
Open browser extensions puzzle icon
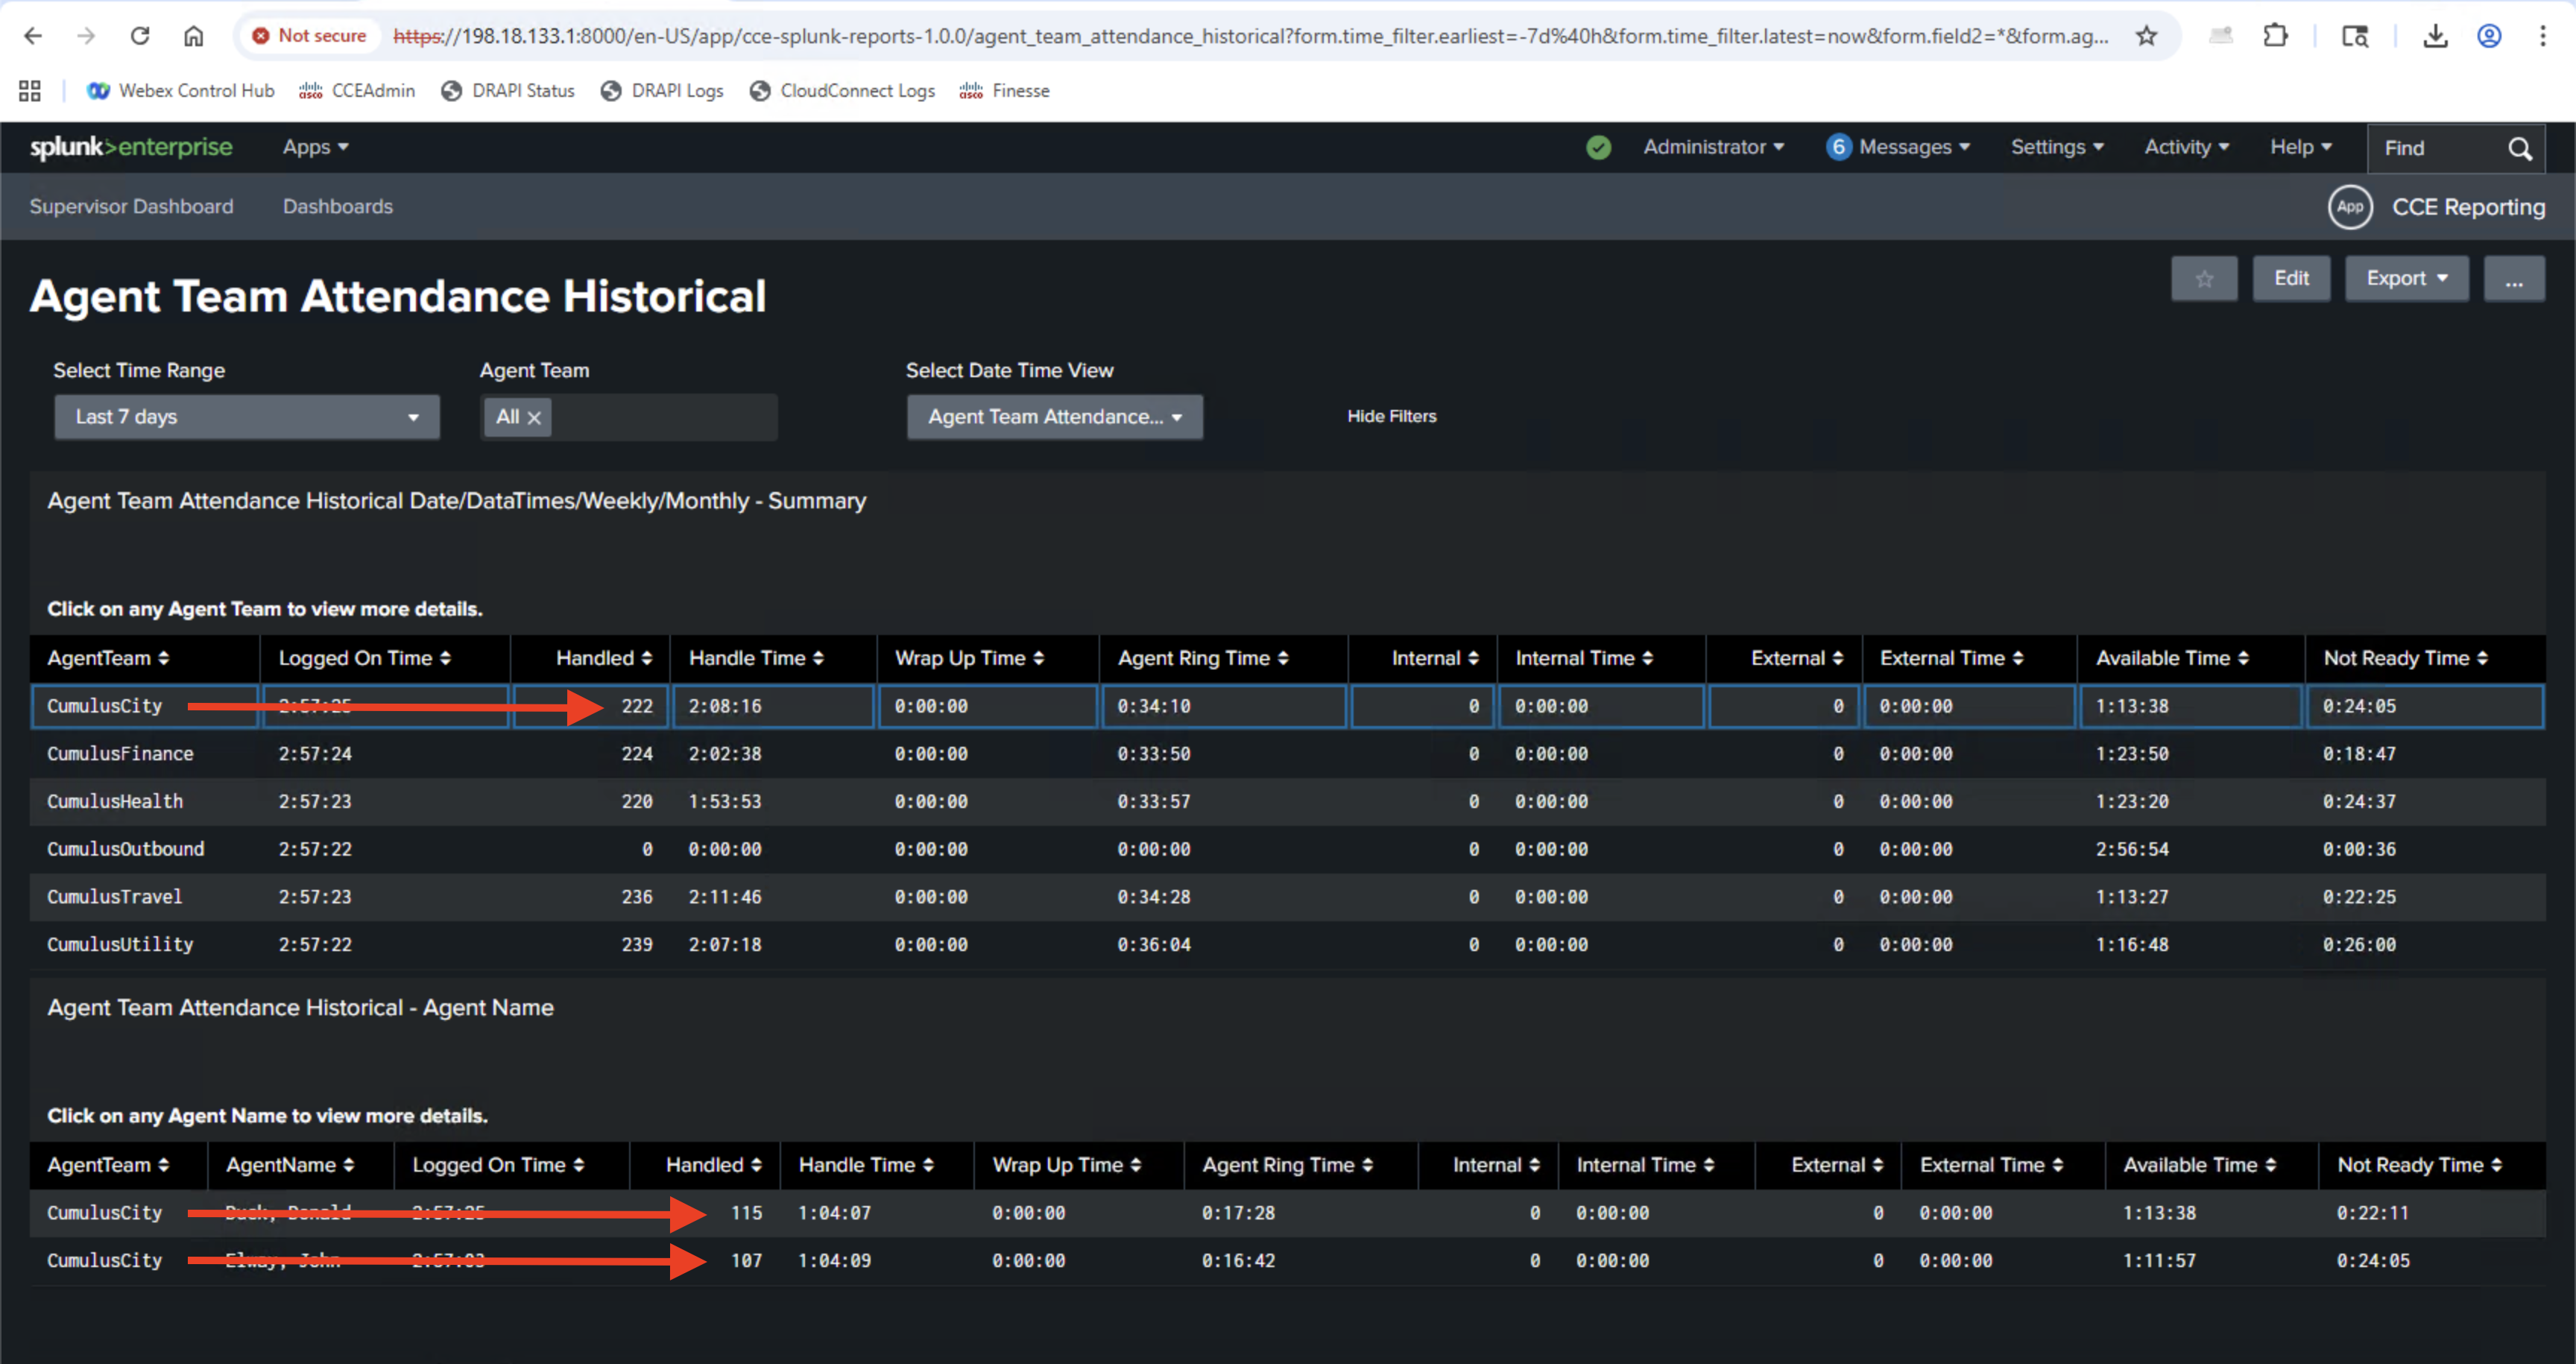click(x=2275, y=36)
